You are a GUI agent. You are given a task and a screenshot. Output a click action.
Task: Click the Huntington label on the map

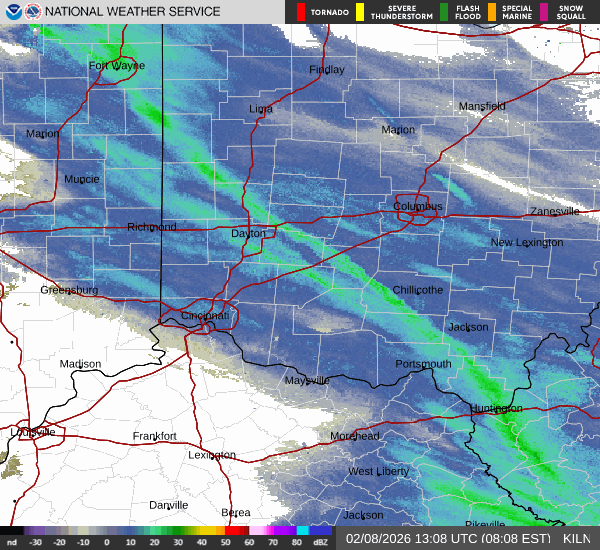coord(496,408)
